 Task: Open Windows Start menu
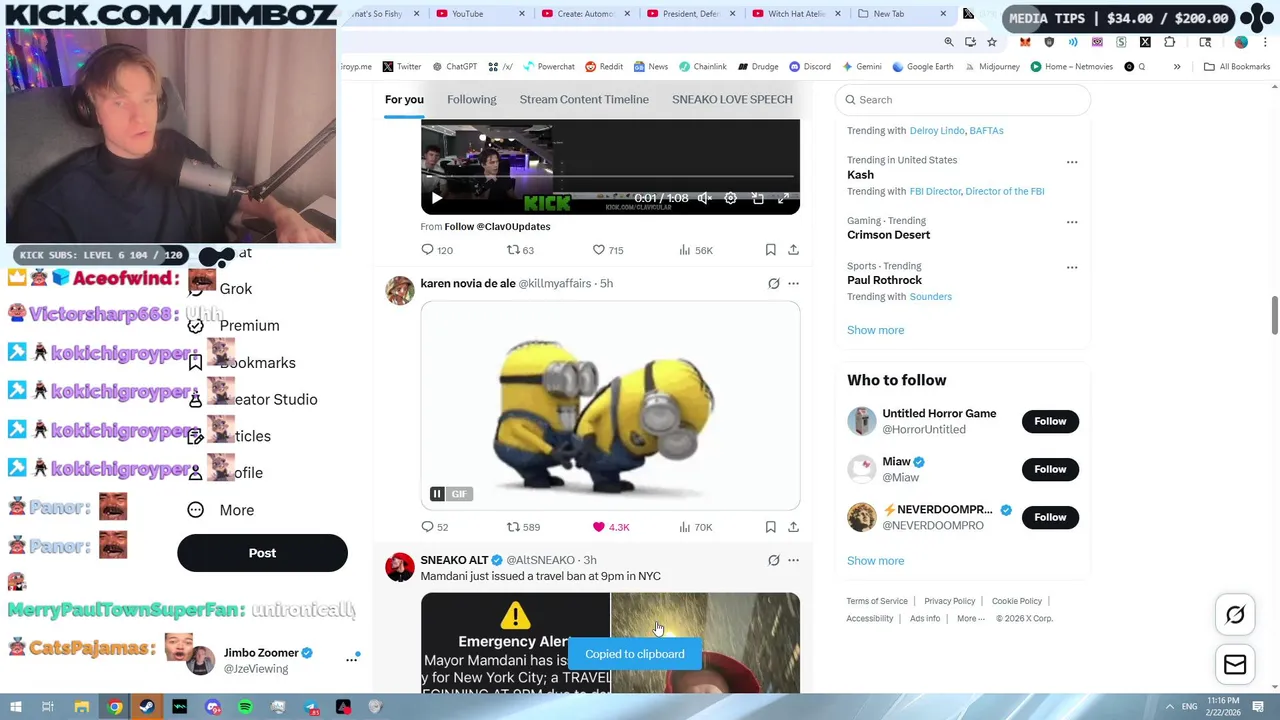click(15, 707)
